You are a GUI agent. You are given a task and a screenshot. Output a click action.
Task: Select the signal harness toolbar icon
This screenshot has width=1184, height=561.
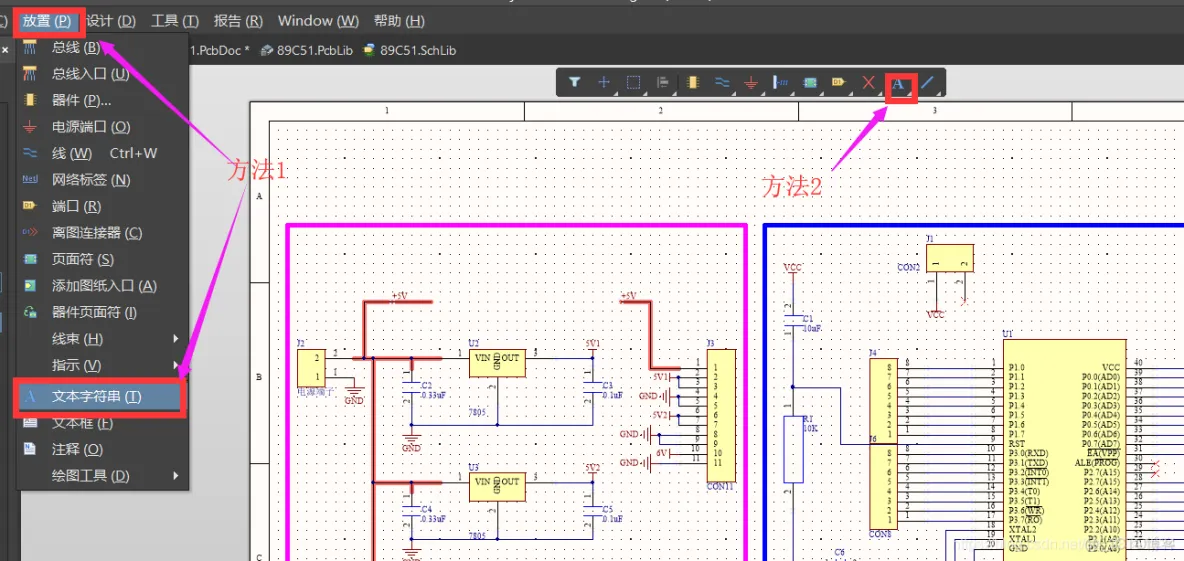[780, 82]
